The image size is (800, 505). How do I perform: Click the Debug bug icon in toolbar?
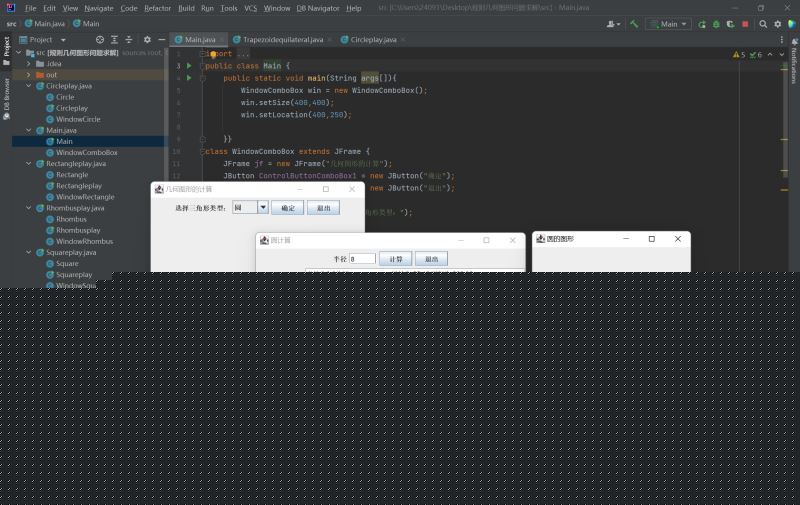[x=715, y=23]
